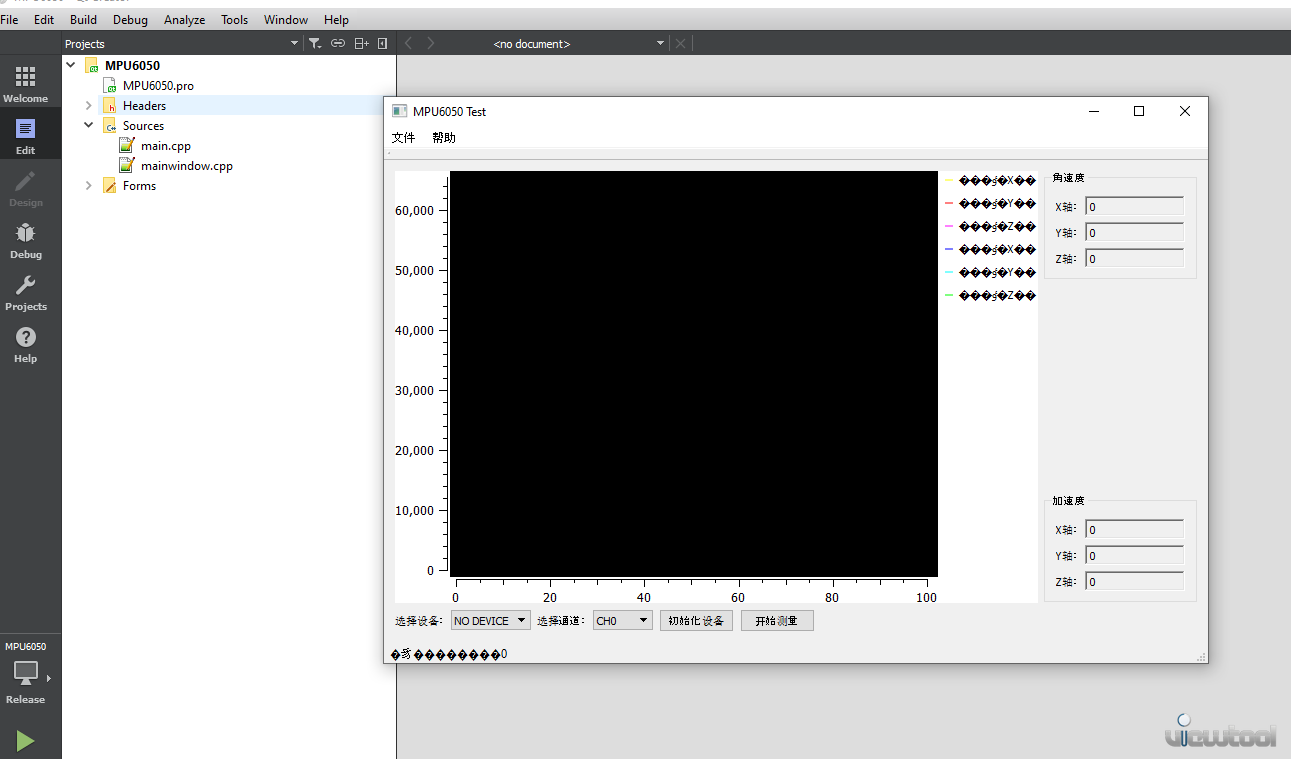Click the 角速度 X轴 value field

point(1134,206)
